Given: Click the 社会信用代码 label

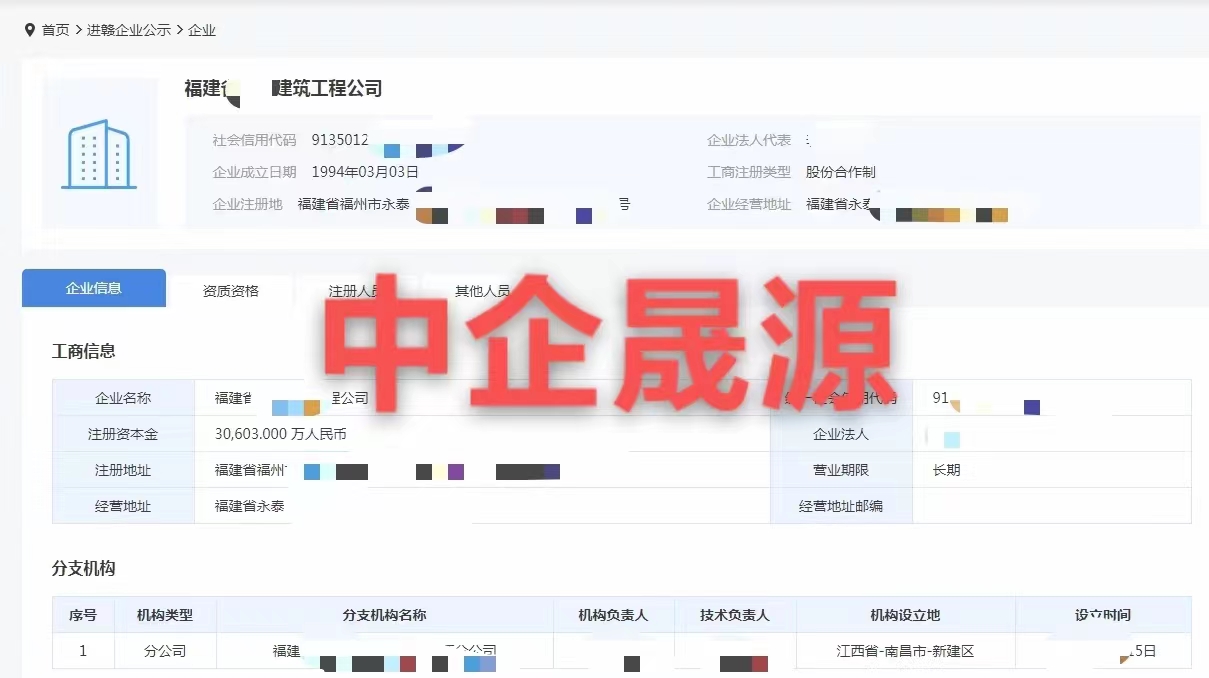Looking at the screenshot, I should click(x=254, y=140).
